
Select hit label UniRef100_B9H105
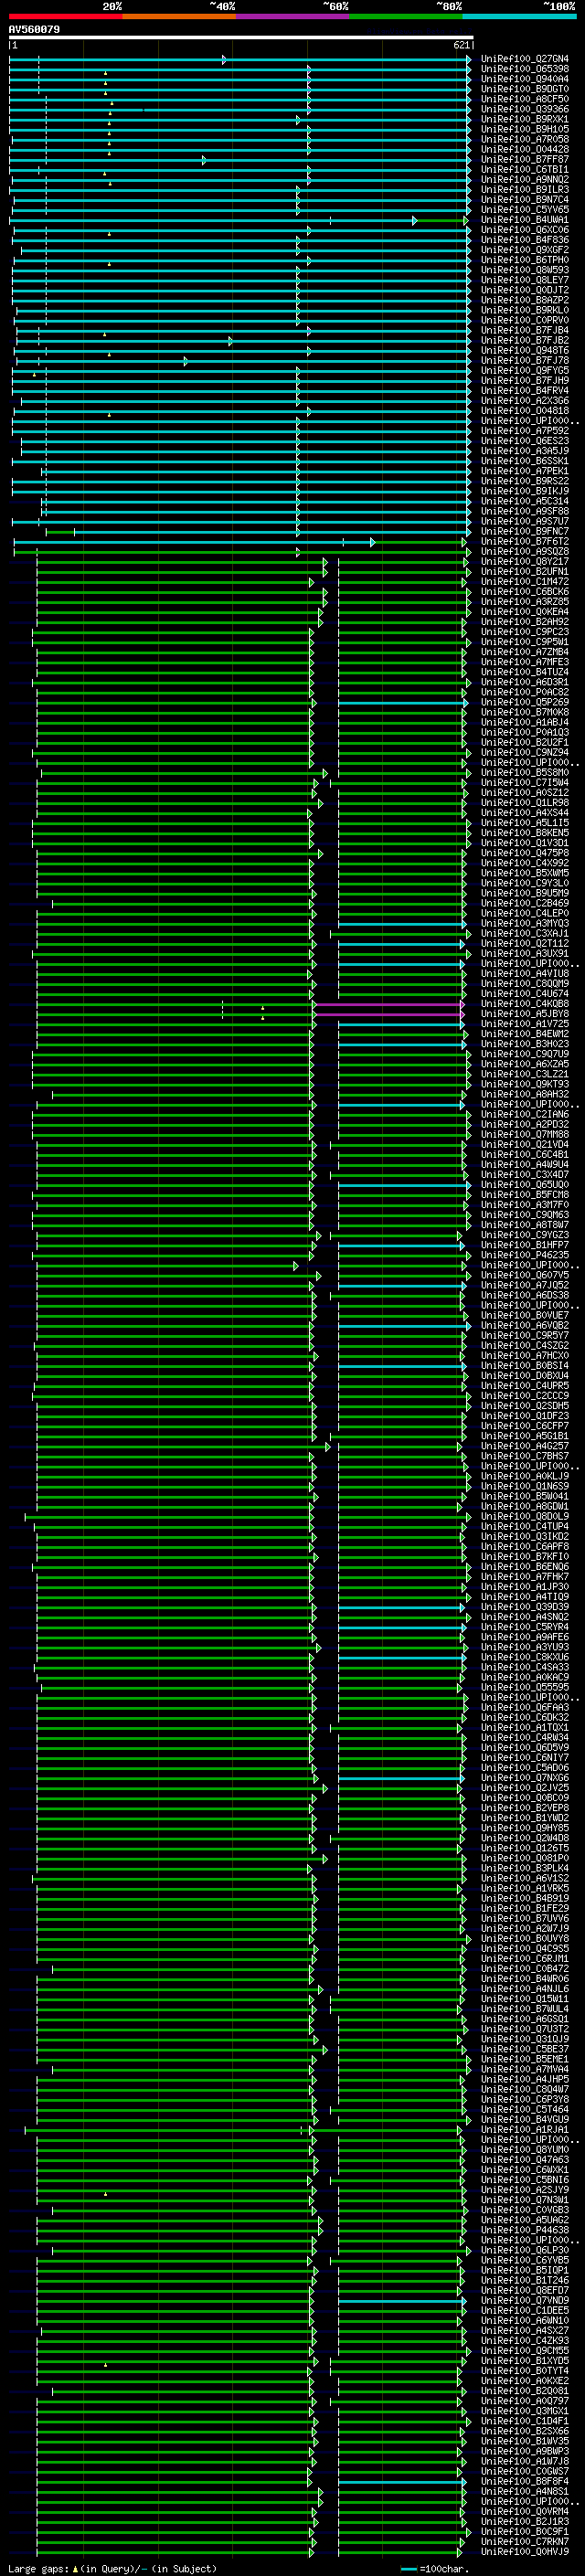click(x=525, y=129)
